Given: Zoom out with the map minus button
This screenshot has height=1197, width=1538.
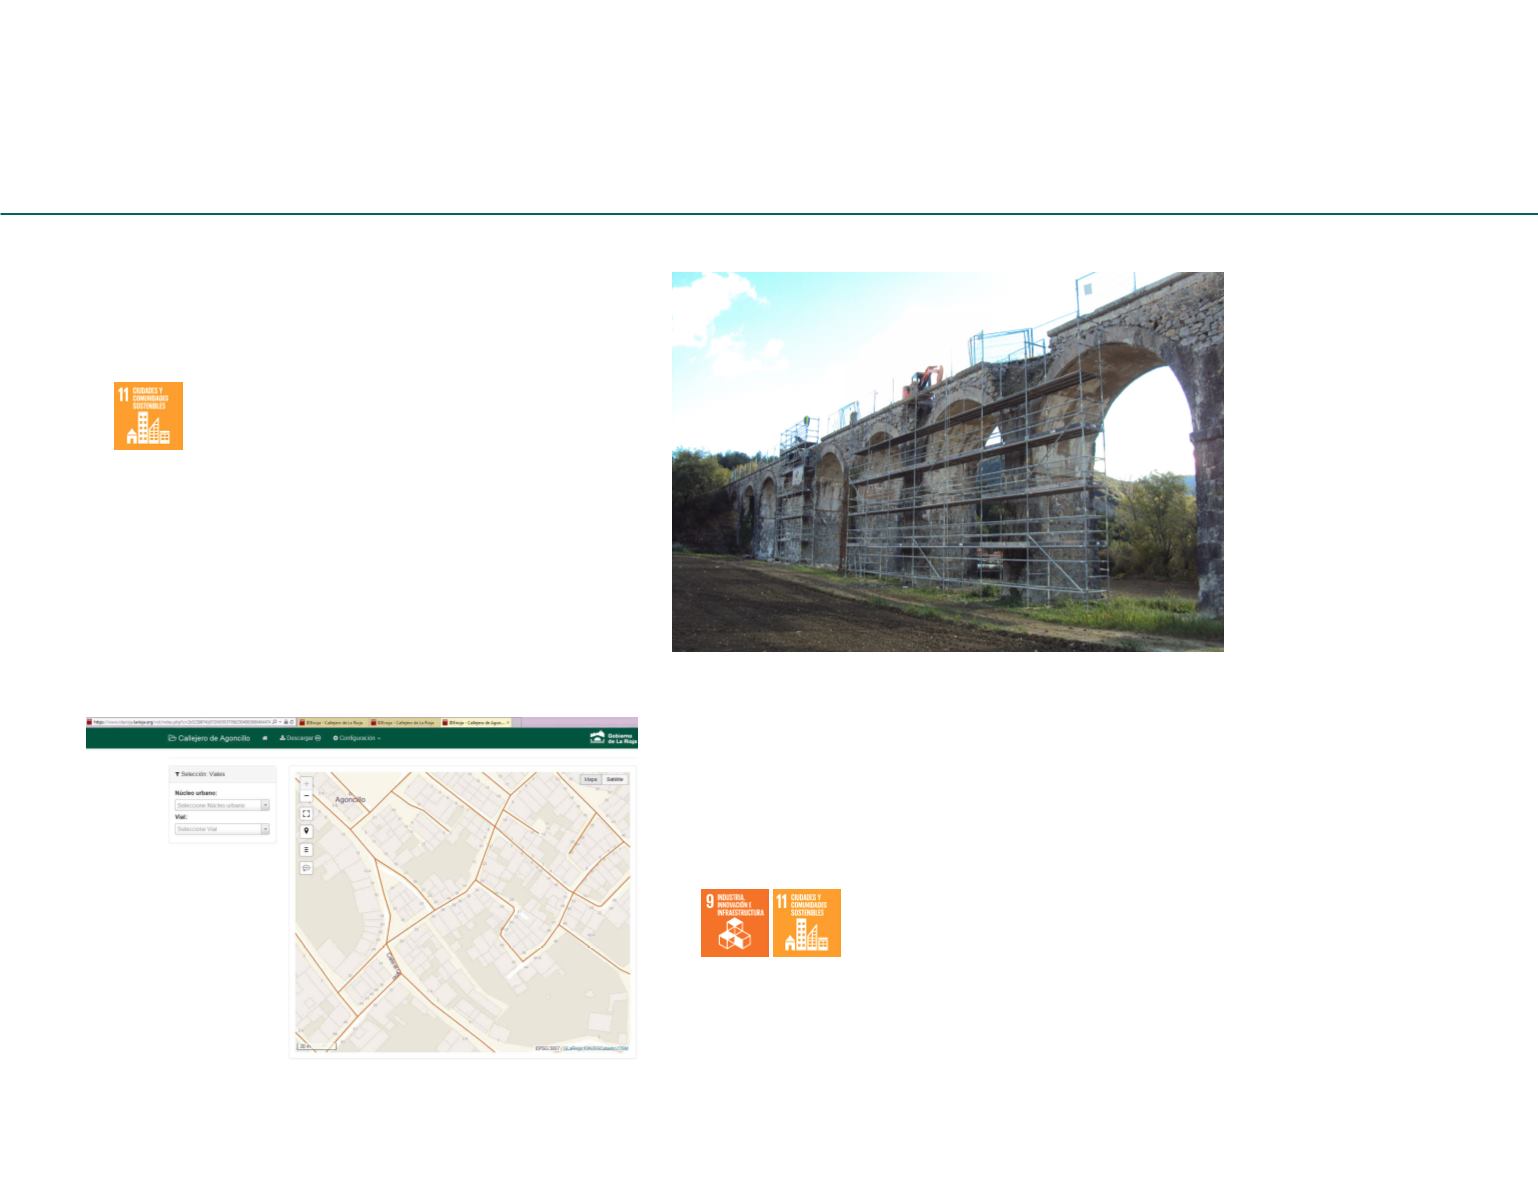Looking at the screenshot, I should point(306,796).
